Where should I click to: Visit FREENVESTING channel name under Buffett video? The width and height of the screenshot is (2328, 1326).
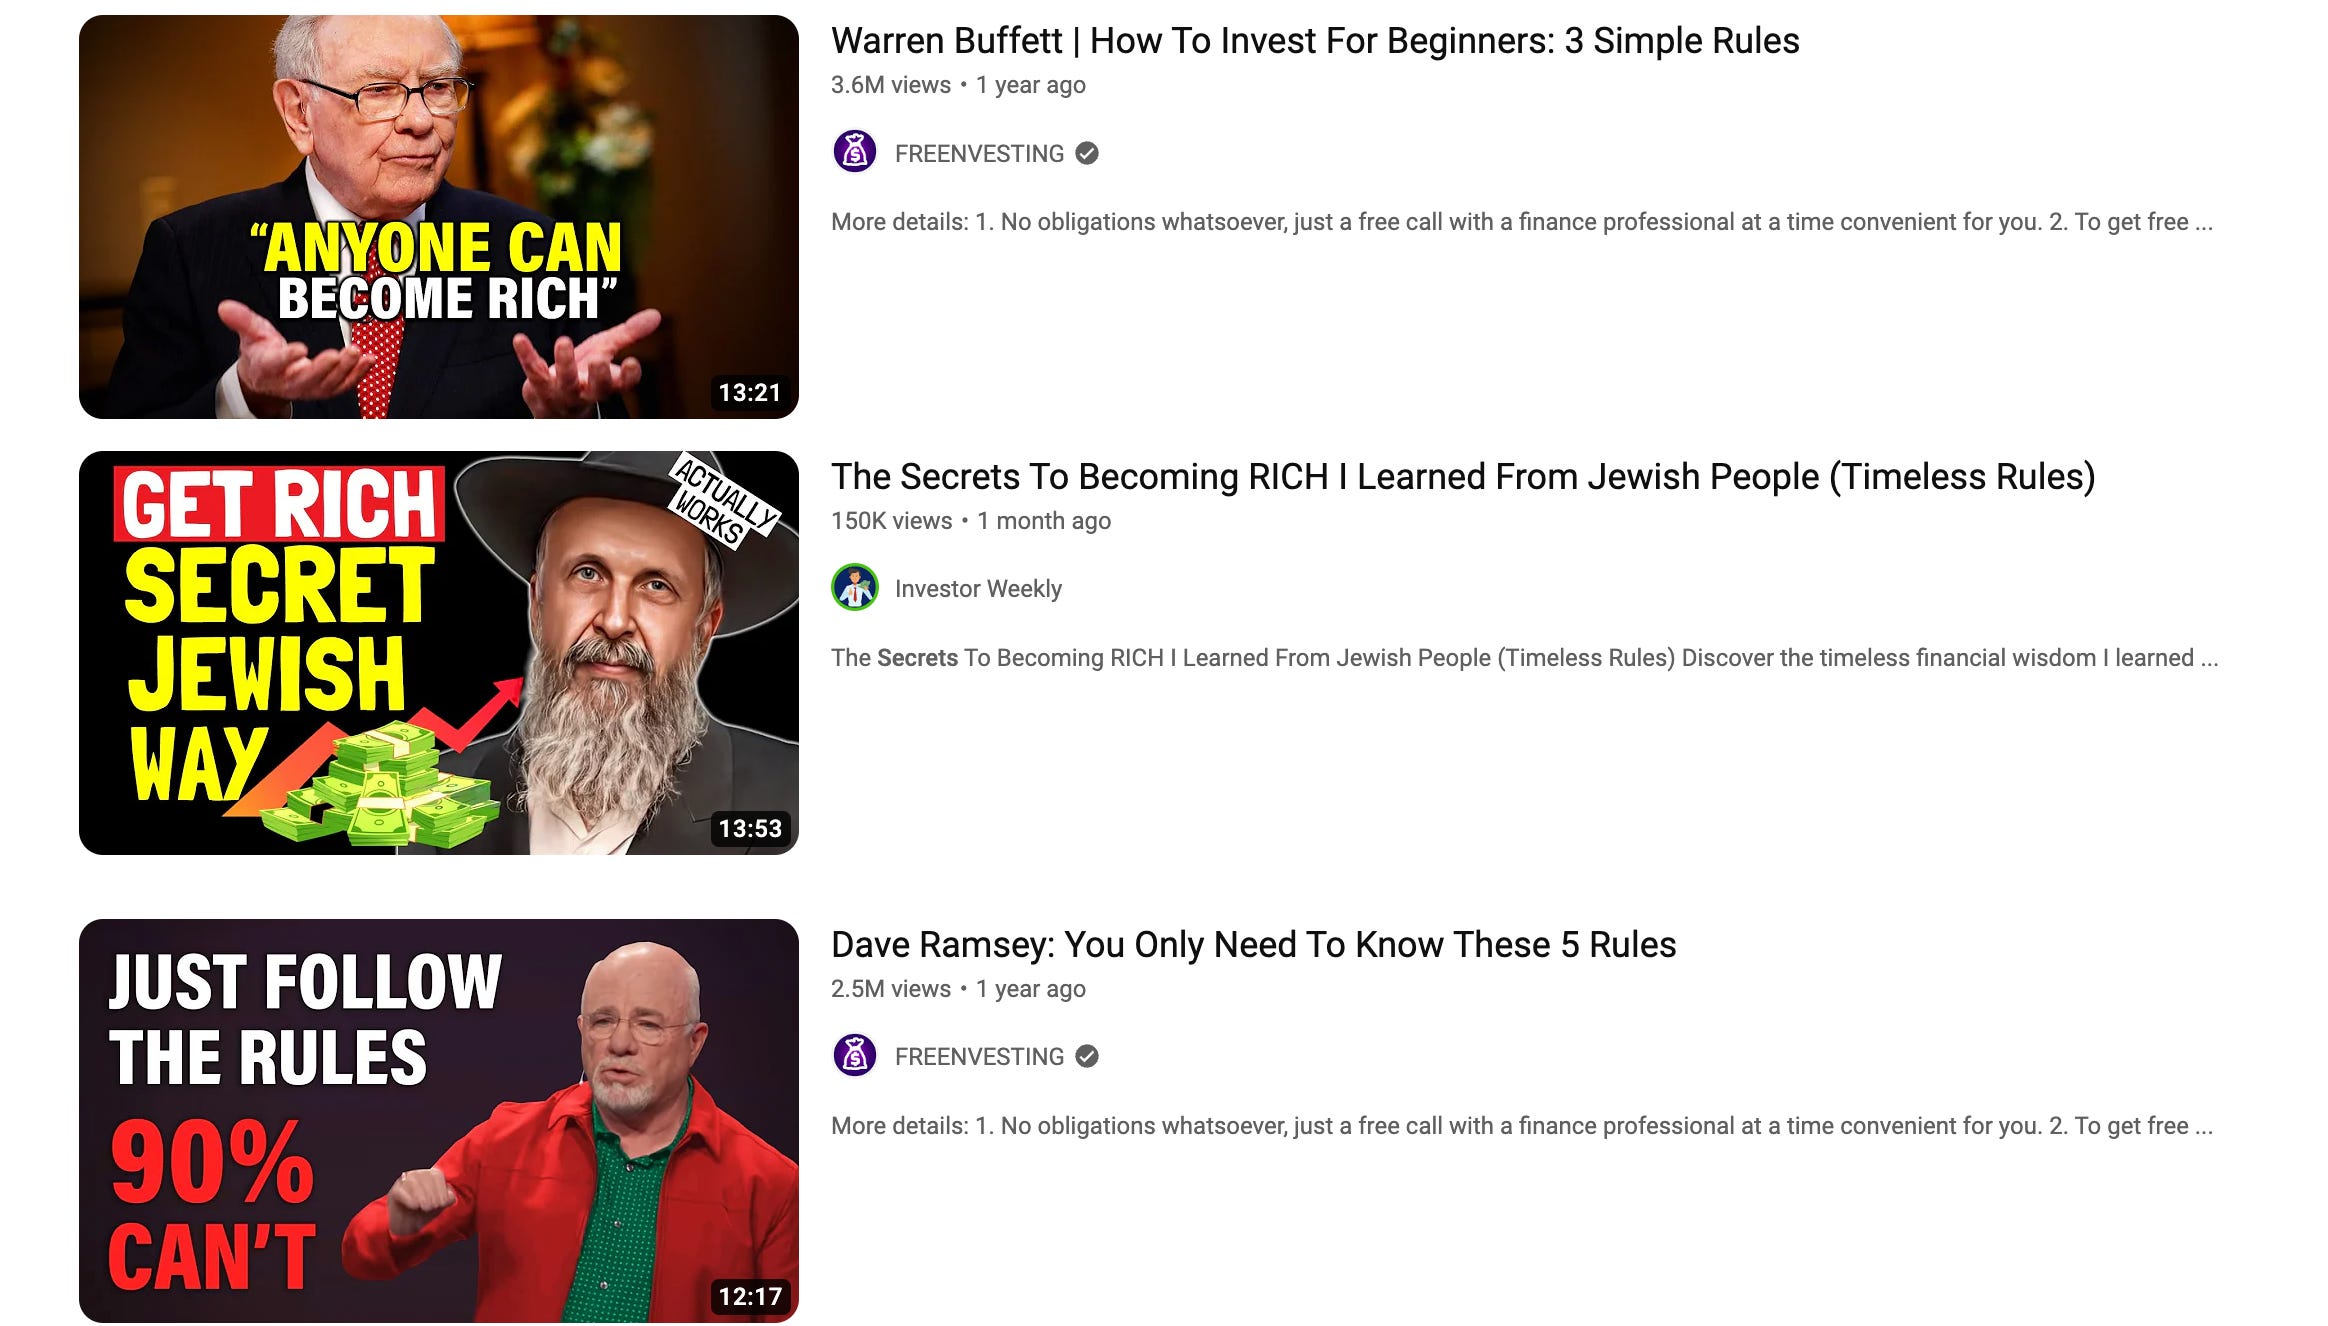coord(979,153)
